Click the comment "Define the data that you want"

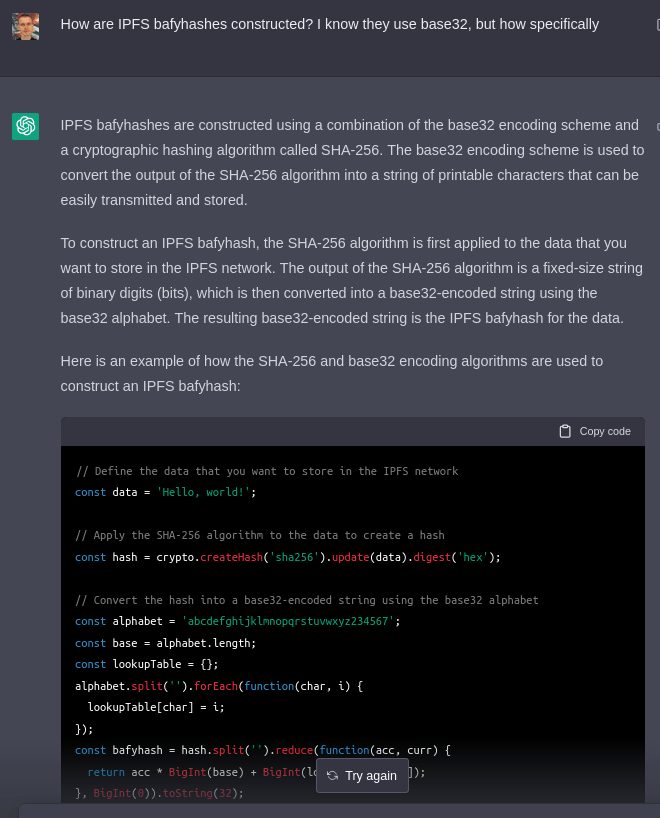267,471
